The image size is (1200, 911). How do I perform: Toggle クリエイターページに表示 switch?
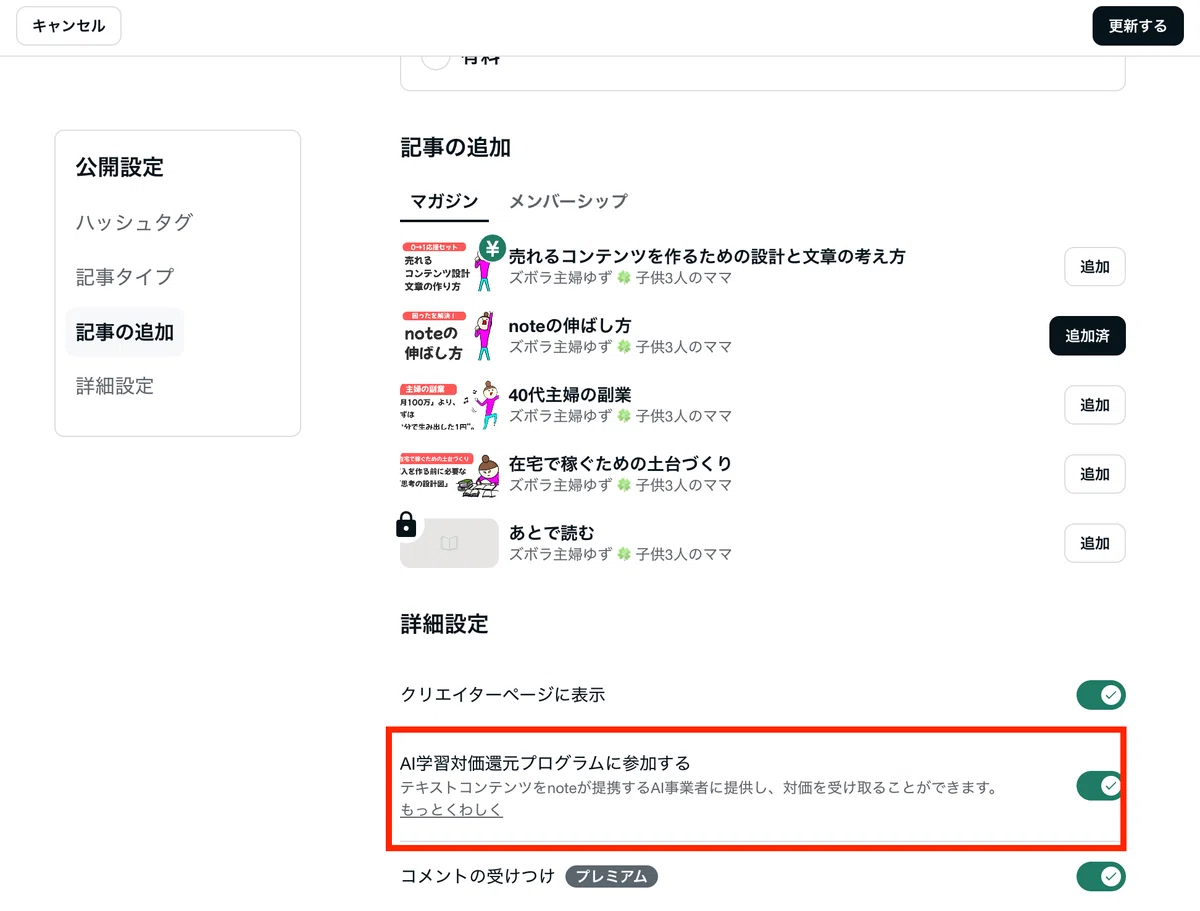[1101, 695]
